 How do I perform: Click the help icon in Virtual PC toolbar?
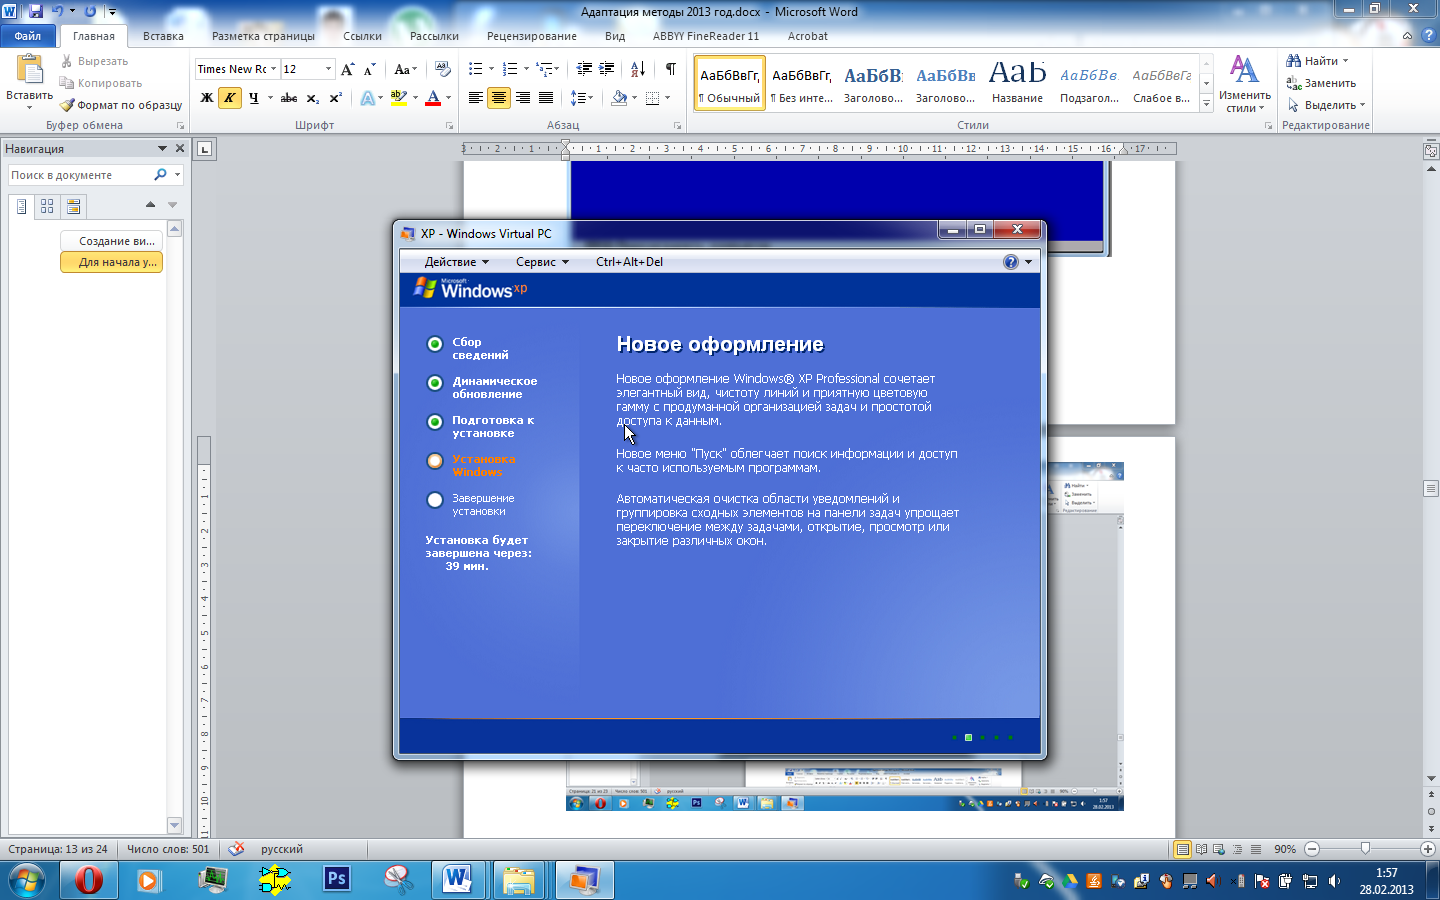1011,262
